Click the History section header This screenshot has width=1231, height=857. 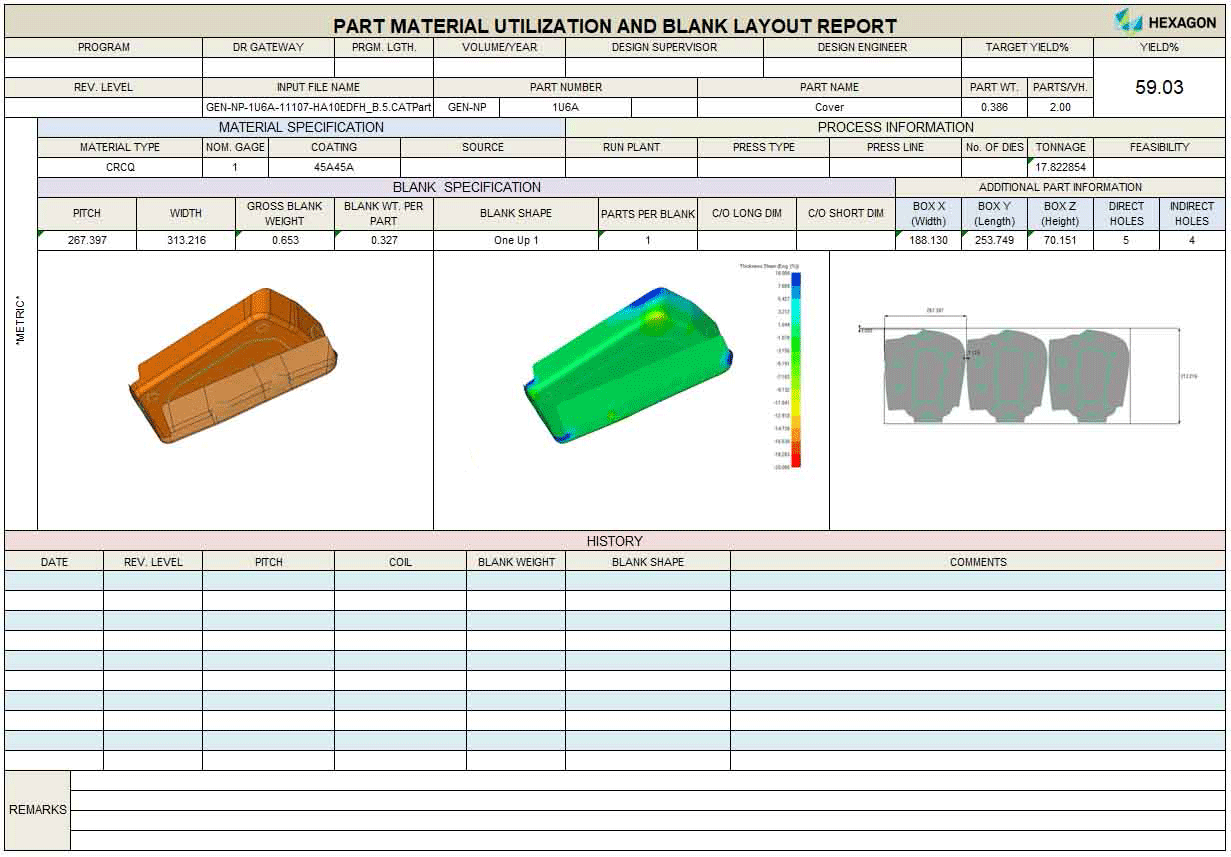[614, 541]
